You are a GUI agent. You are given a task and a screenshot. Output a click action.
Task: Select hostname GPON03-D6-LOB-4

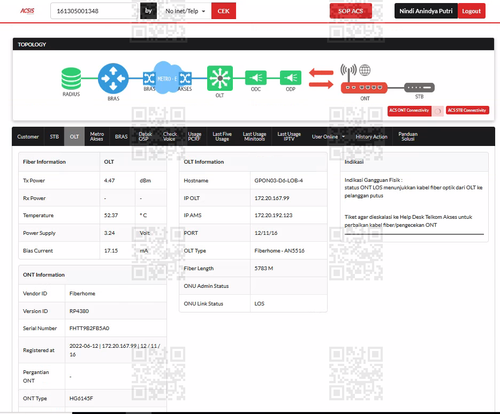tap(279, 181)
